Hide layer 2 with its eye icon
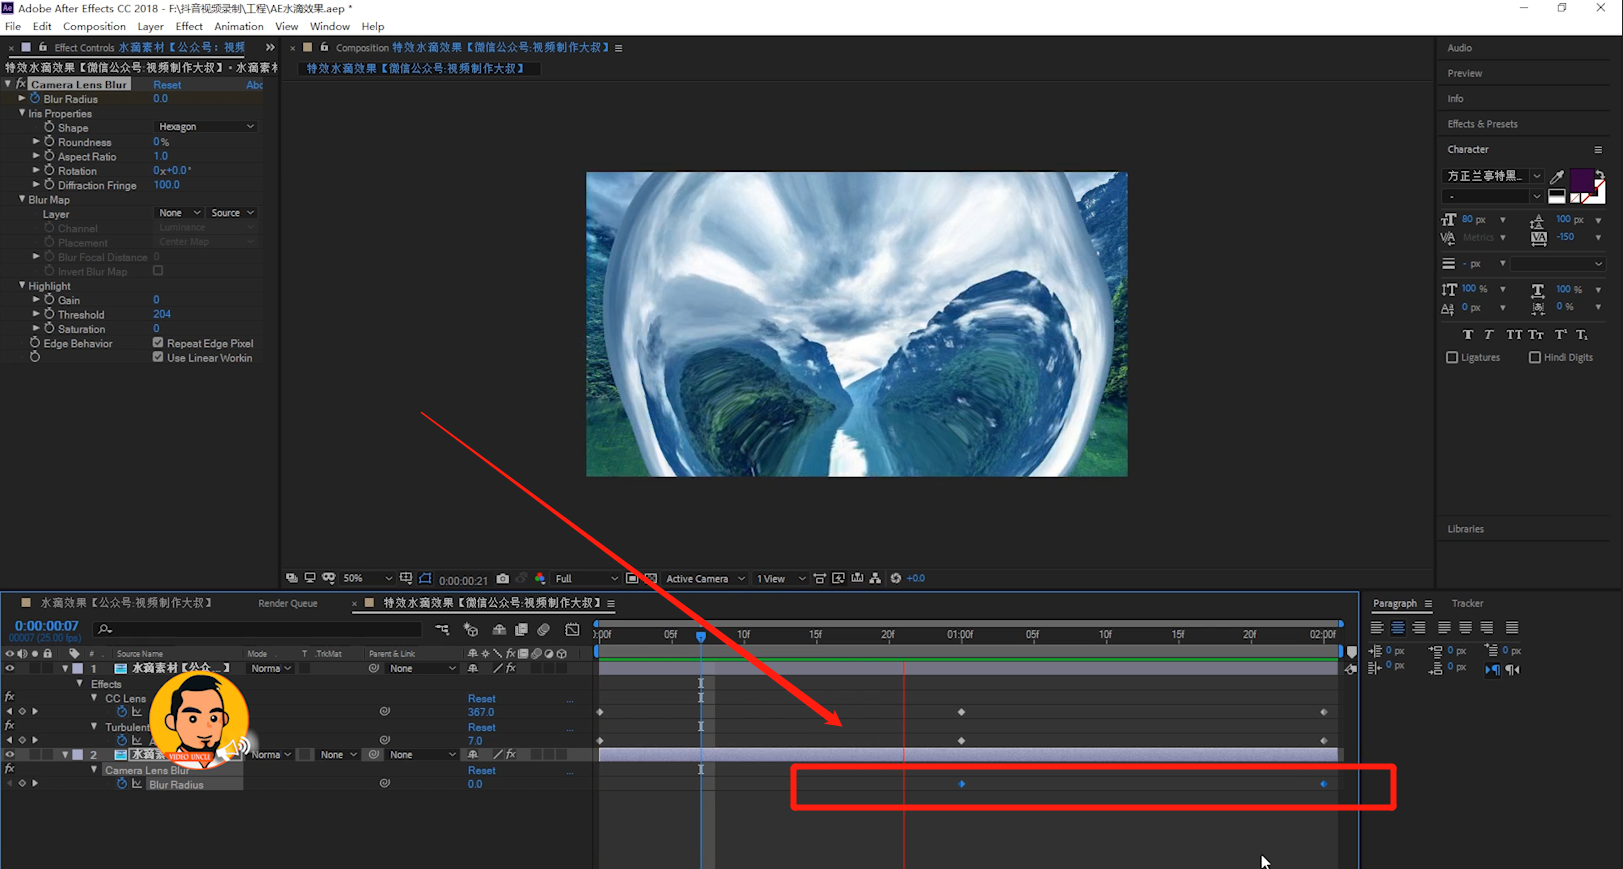 (10, 755)
